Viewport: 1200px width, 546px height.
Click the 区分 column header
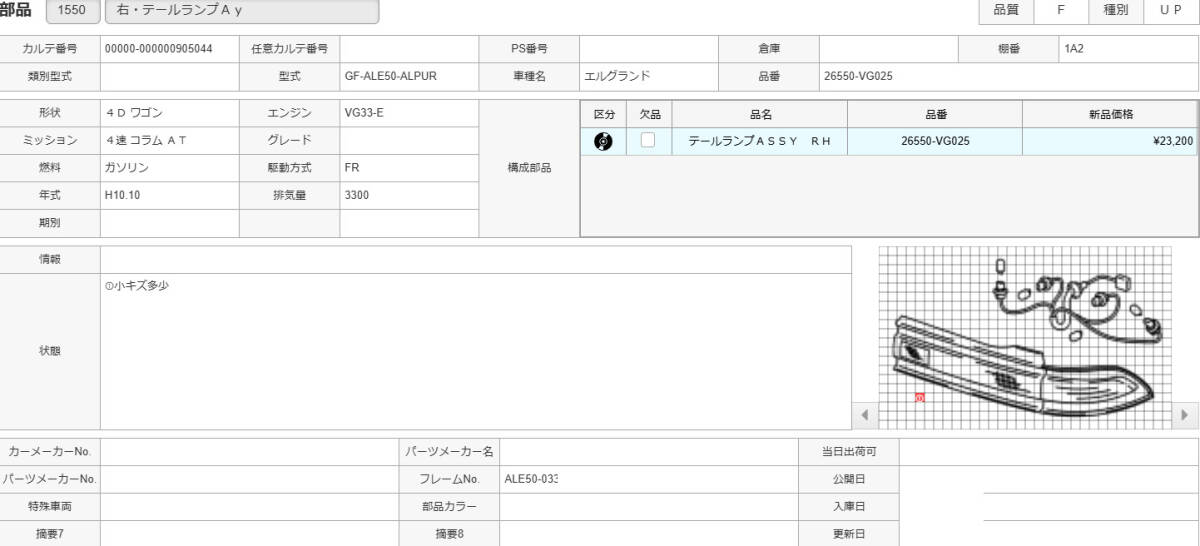(x=604, y=115)
